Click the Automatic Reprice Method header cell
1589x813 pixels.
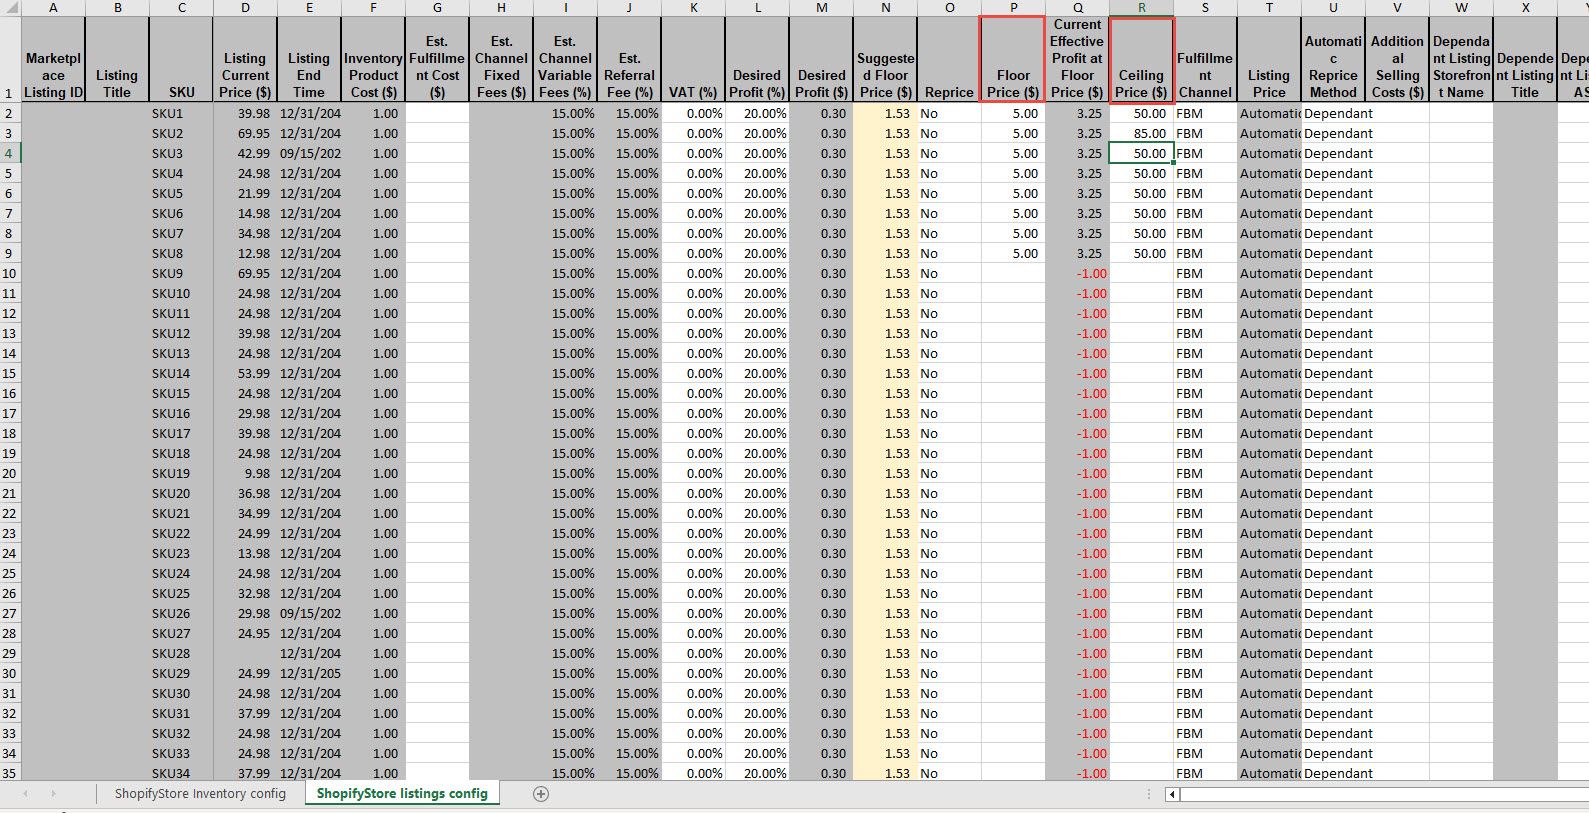click(x=1333, y=59)
